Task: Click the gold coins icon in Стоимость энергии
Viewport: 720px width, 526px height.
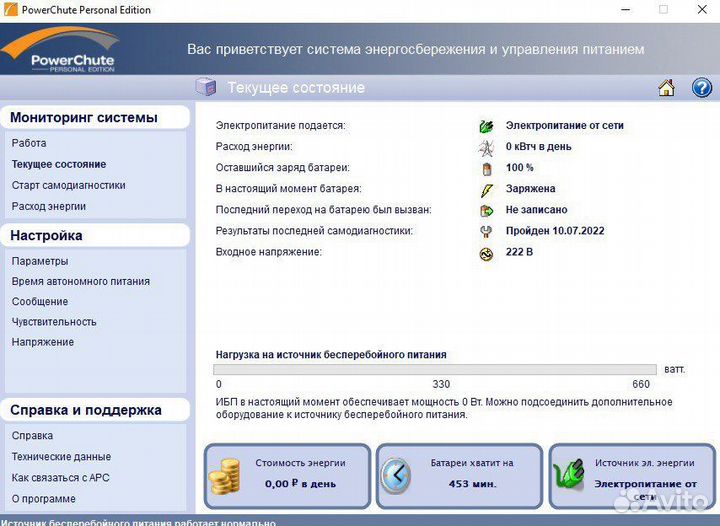Action: 225,476
